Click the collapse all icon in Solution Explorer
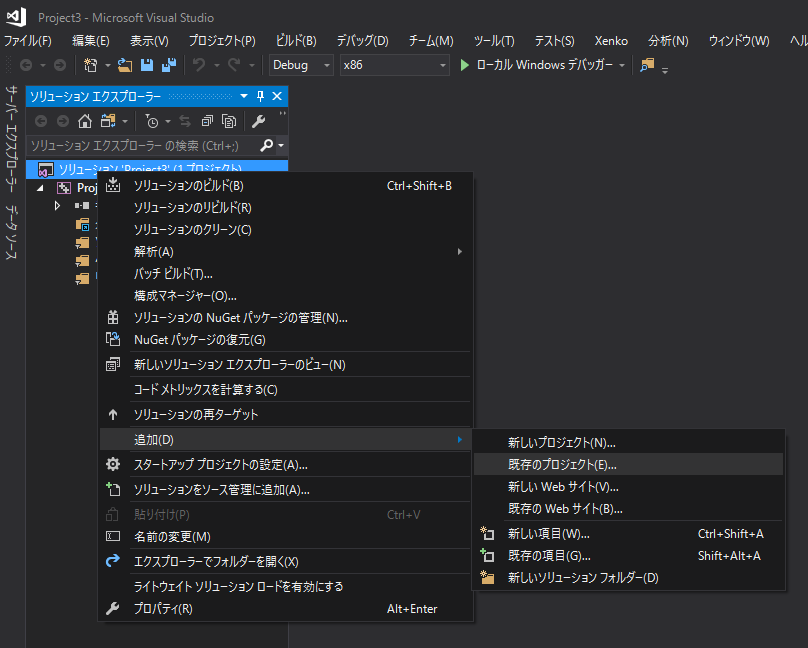The width and height of the screenshot is (808, 648). [x=207, y=121]
